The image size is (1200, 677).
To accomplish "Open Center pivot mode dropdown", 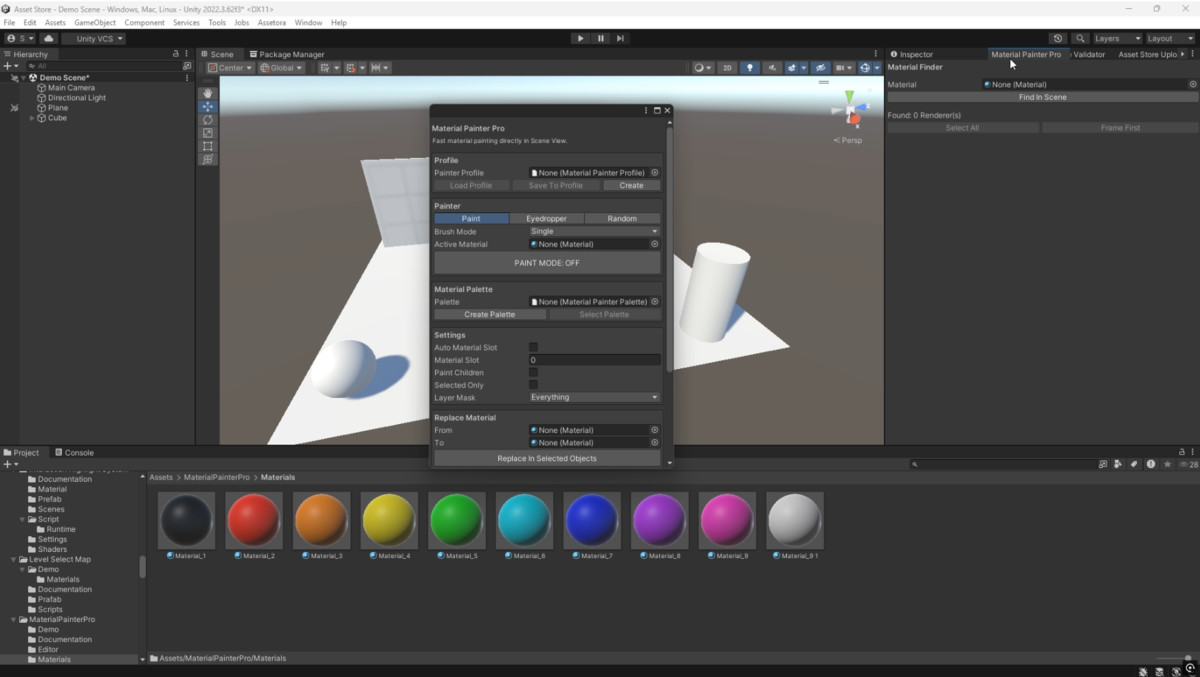I will (230, 68).
